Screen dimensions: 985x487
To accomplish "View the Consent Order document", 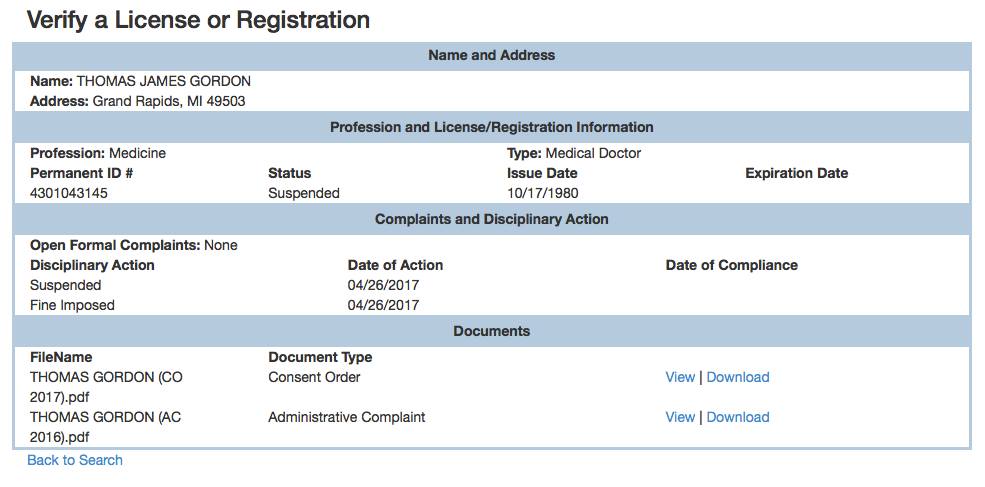I will [680, 377].
